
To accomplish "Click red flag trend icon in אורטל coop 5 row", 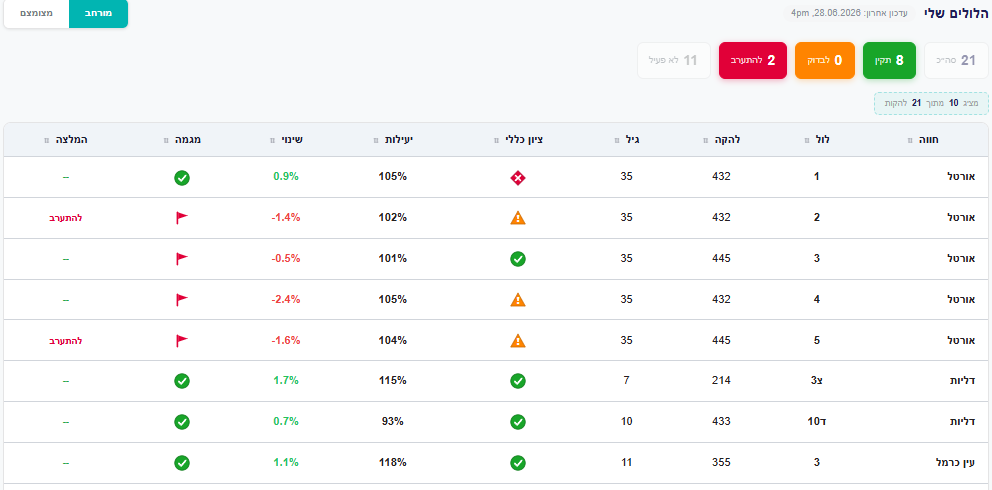I will (182, 341).
